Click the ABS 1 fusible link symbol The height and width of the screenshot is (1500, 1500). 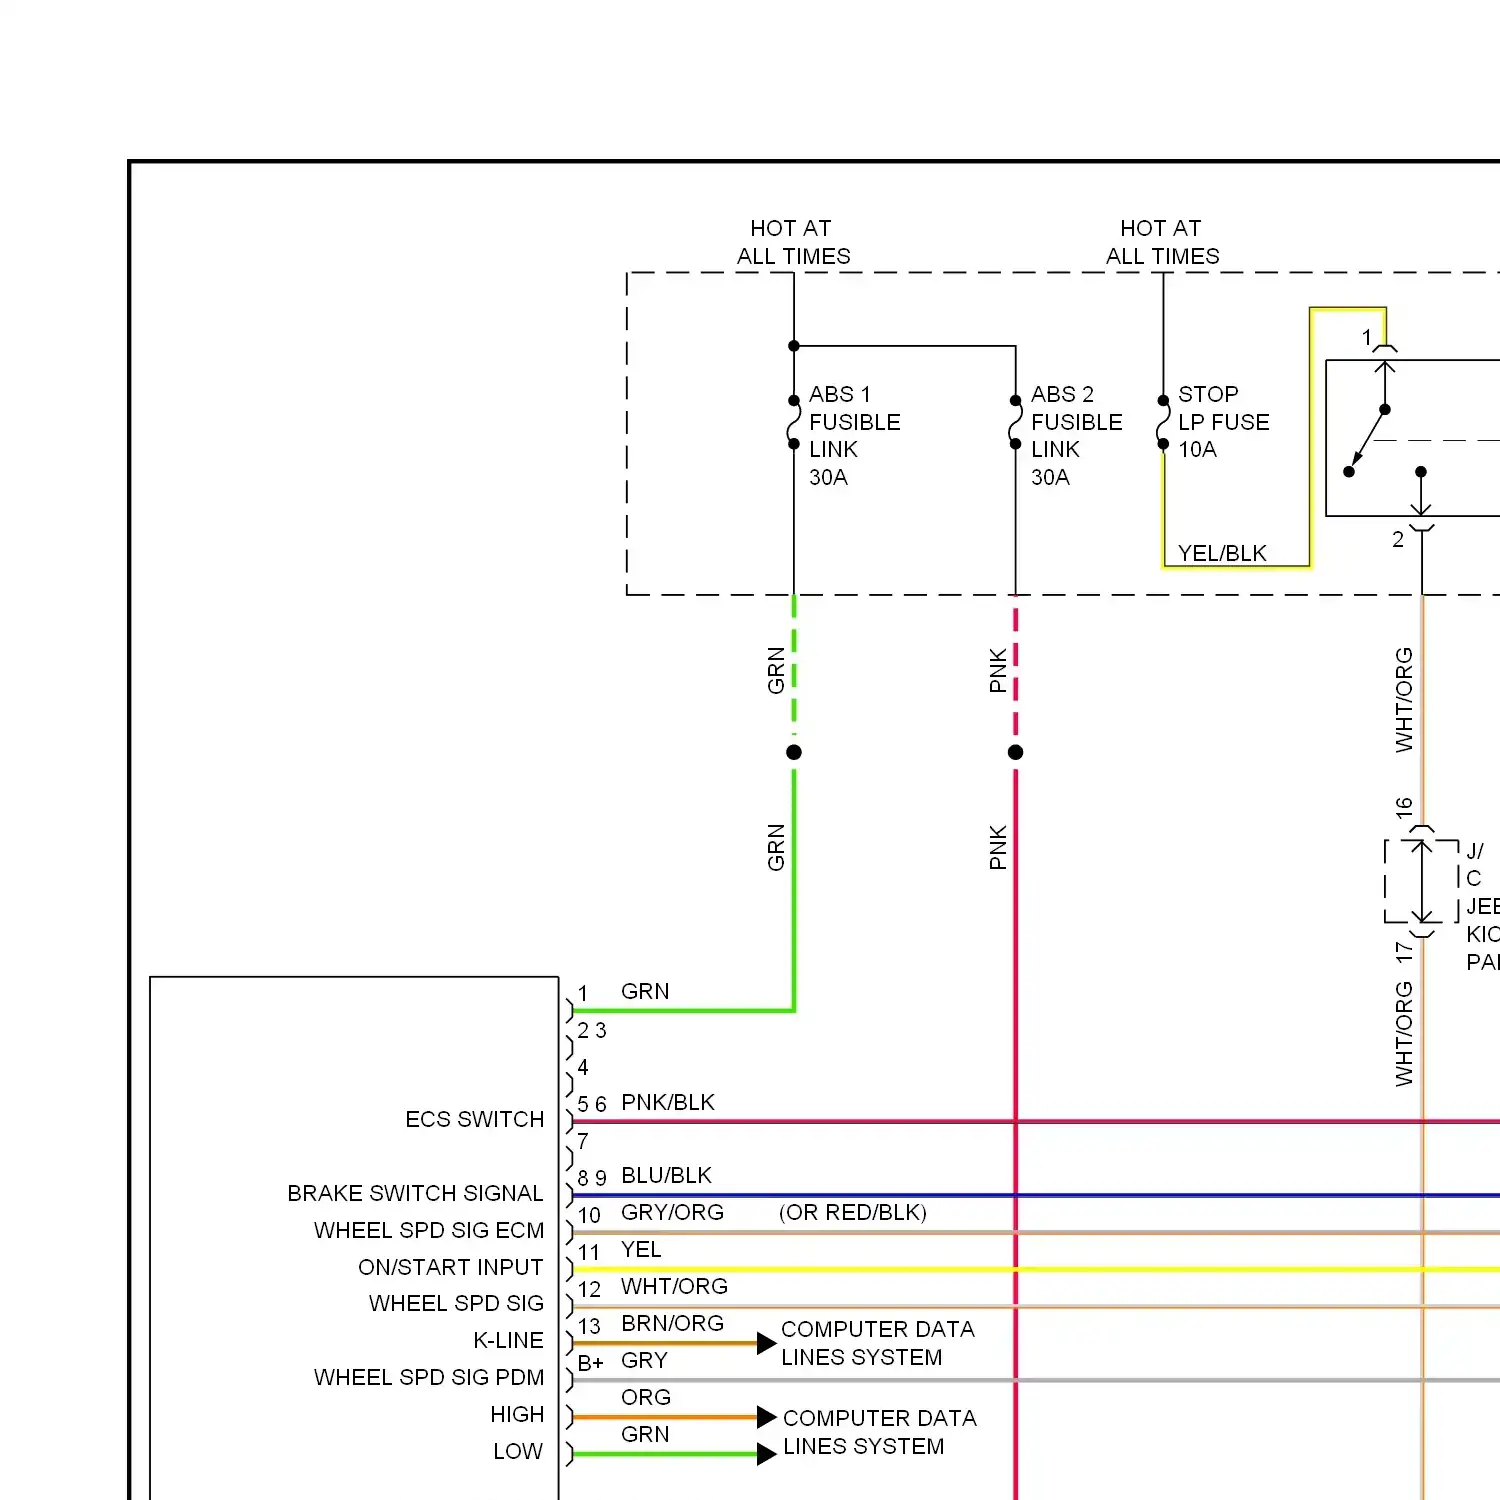coord(794,422)
